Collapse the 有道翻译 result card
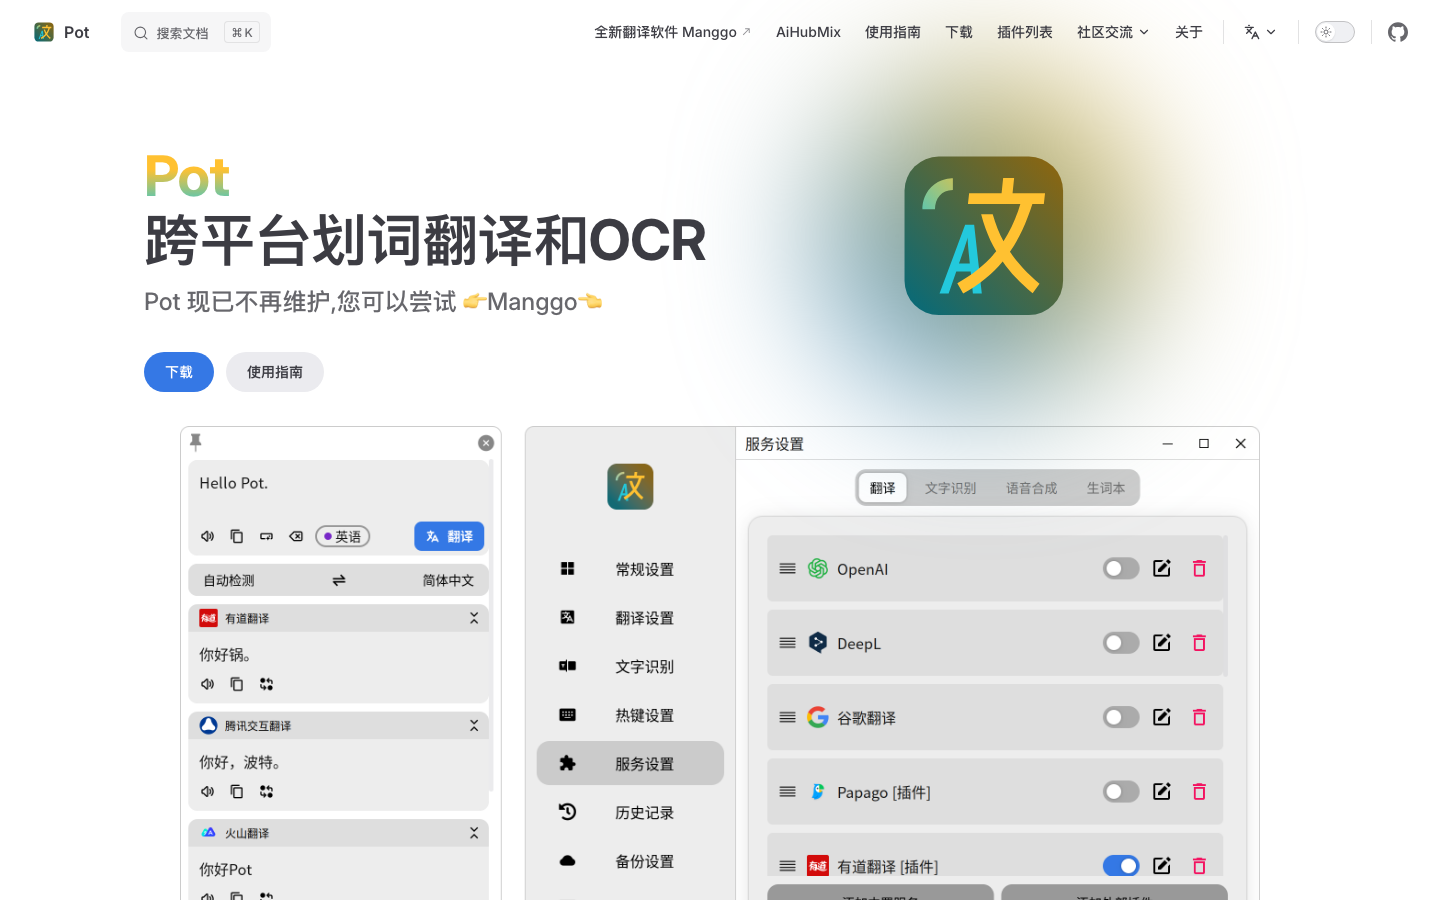Screen dimensions: 1440x900 click(474, 618)
